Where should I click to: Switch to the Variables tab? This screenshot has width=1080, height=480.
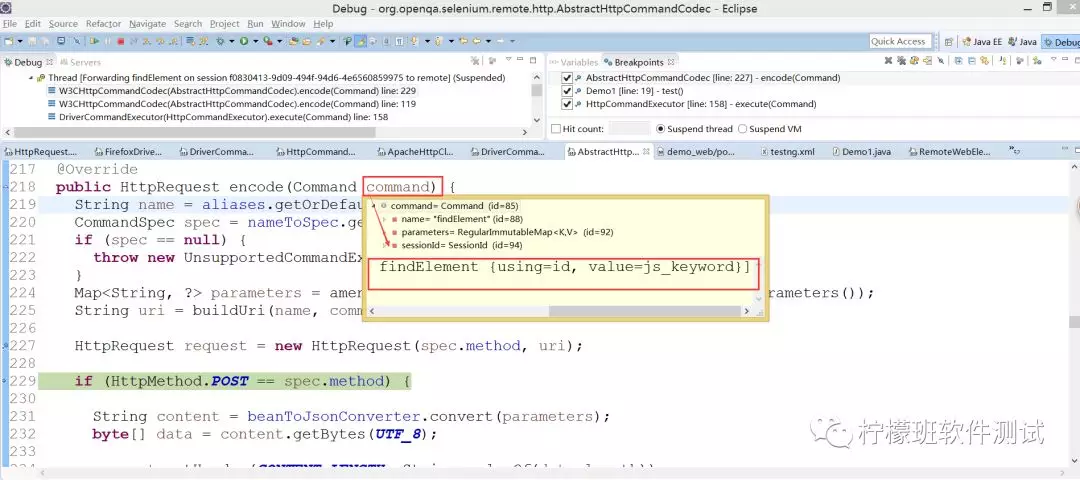pyautogui.click(x=578, y=62)
